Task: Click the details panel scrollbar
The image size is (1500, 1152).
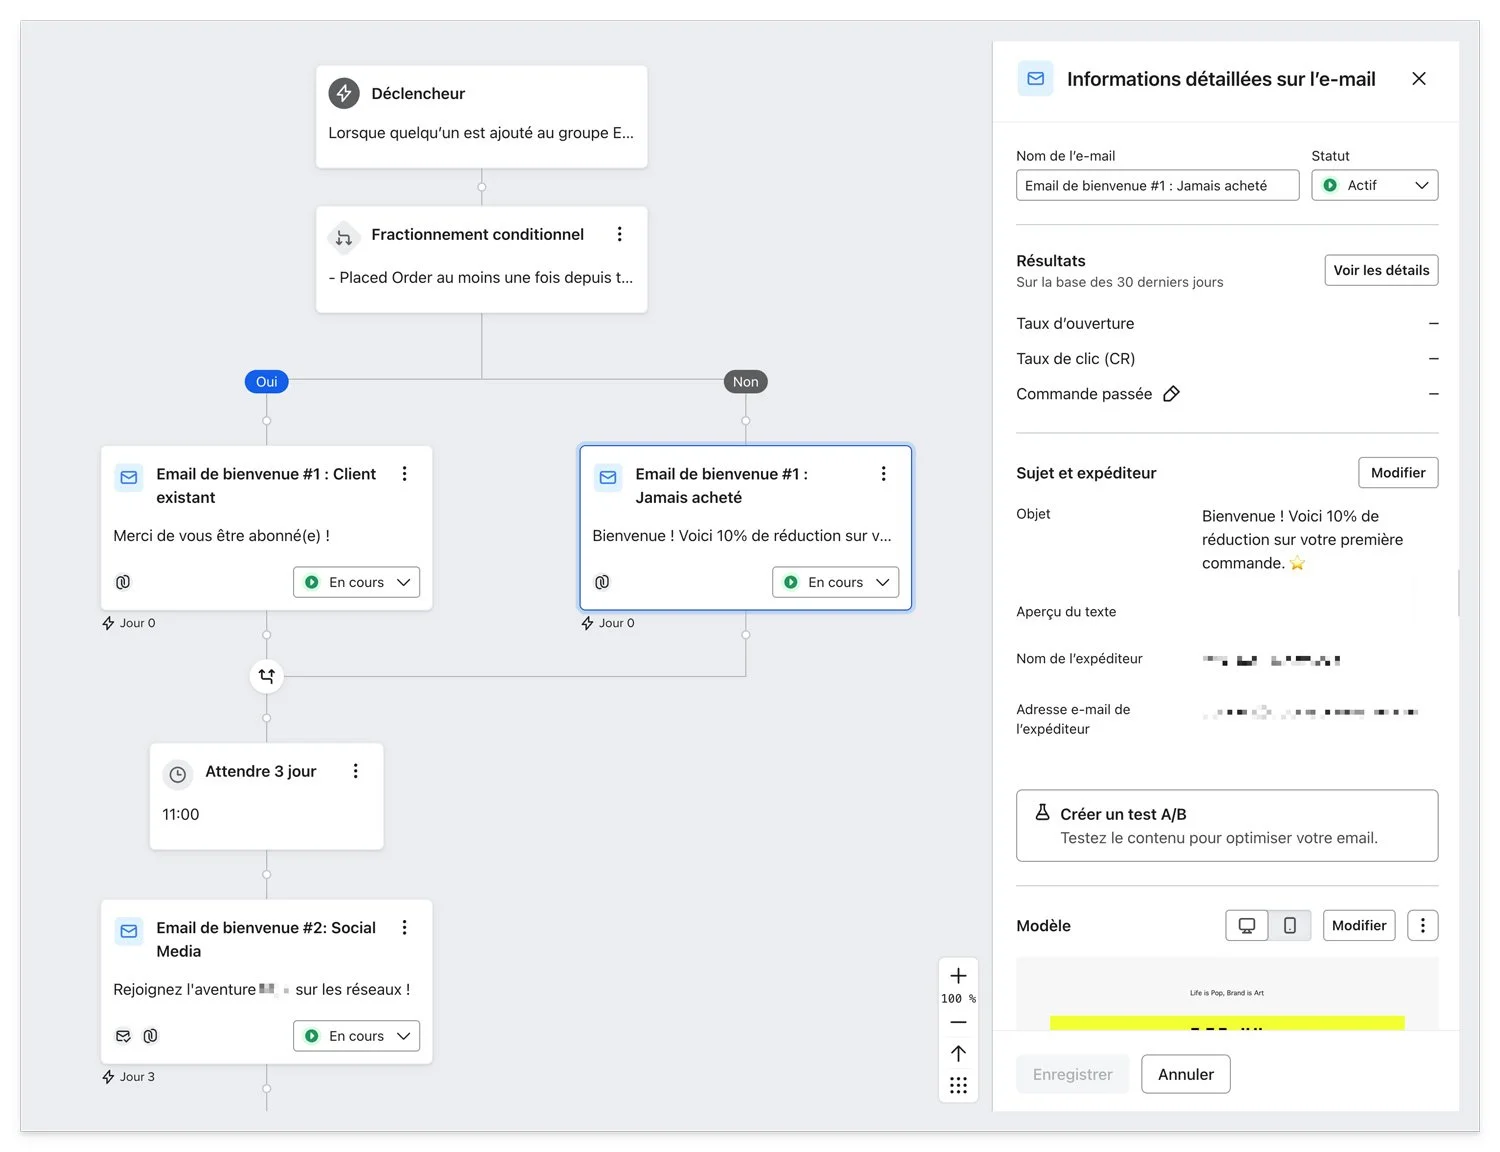Action: (1459, 593)
